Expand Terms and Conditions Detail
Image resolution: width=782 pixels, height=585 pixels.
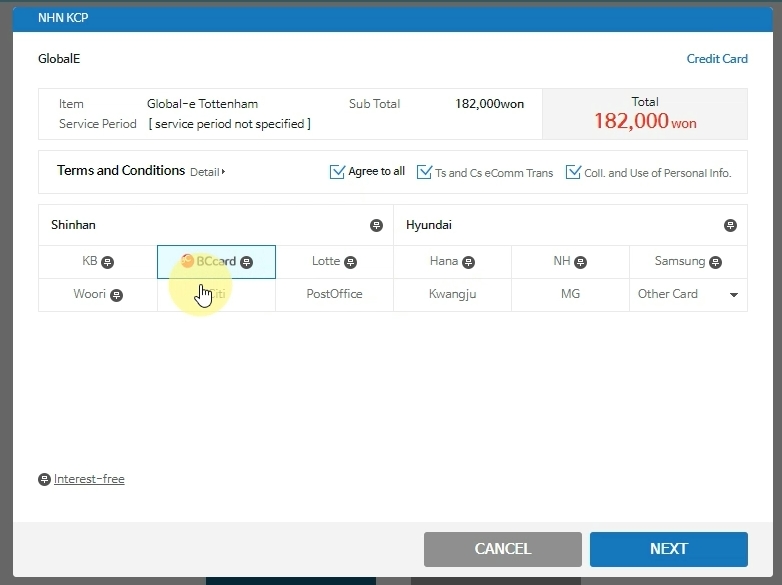point(207,172)
